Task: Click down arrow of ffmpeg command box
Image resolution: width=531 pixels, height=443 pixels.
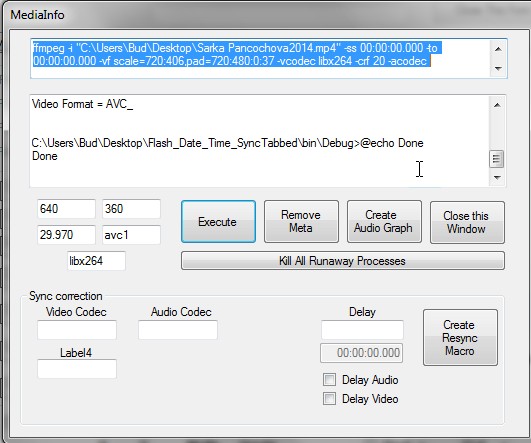Action: [498, 68]
